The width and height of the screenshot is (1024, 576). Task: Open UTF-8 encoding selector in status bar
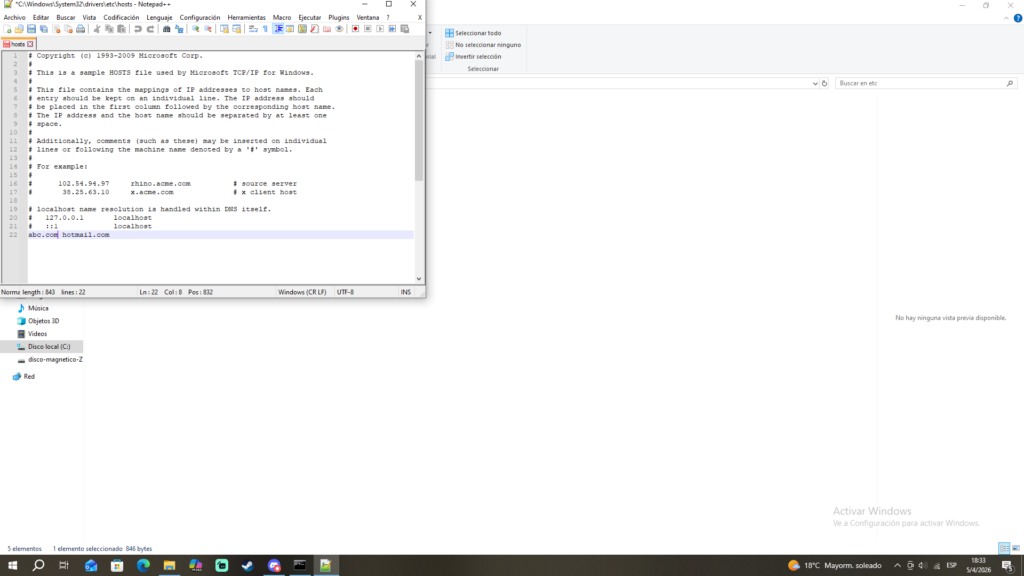pyautogui.click(x=345, y=292)
